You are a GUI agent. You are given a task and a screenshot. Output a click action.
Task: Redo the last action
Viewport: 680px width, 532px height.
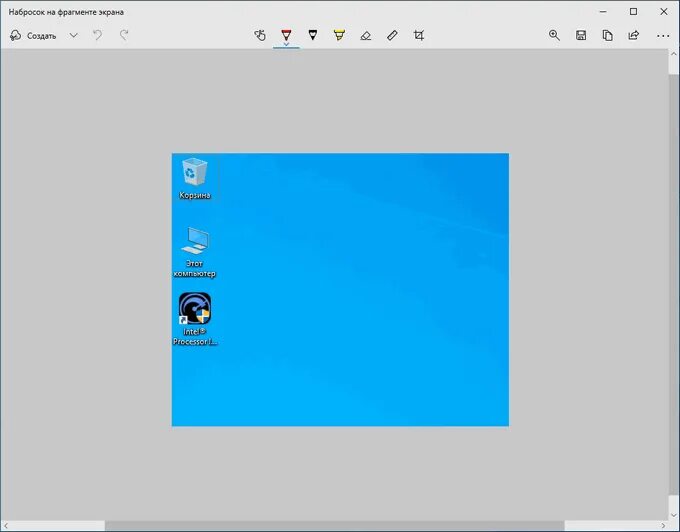click(x=124, y=36)
